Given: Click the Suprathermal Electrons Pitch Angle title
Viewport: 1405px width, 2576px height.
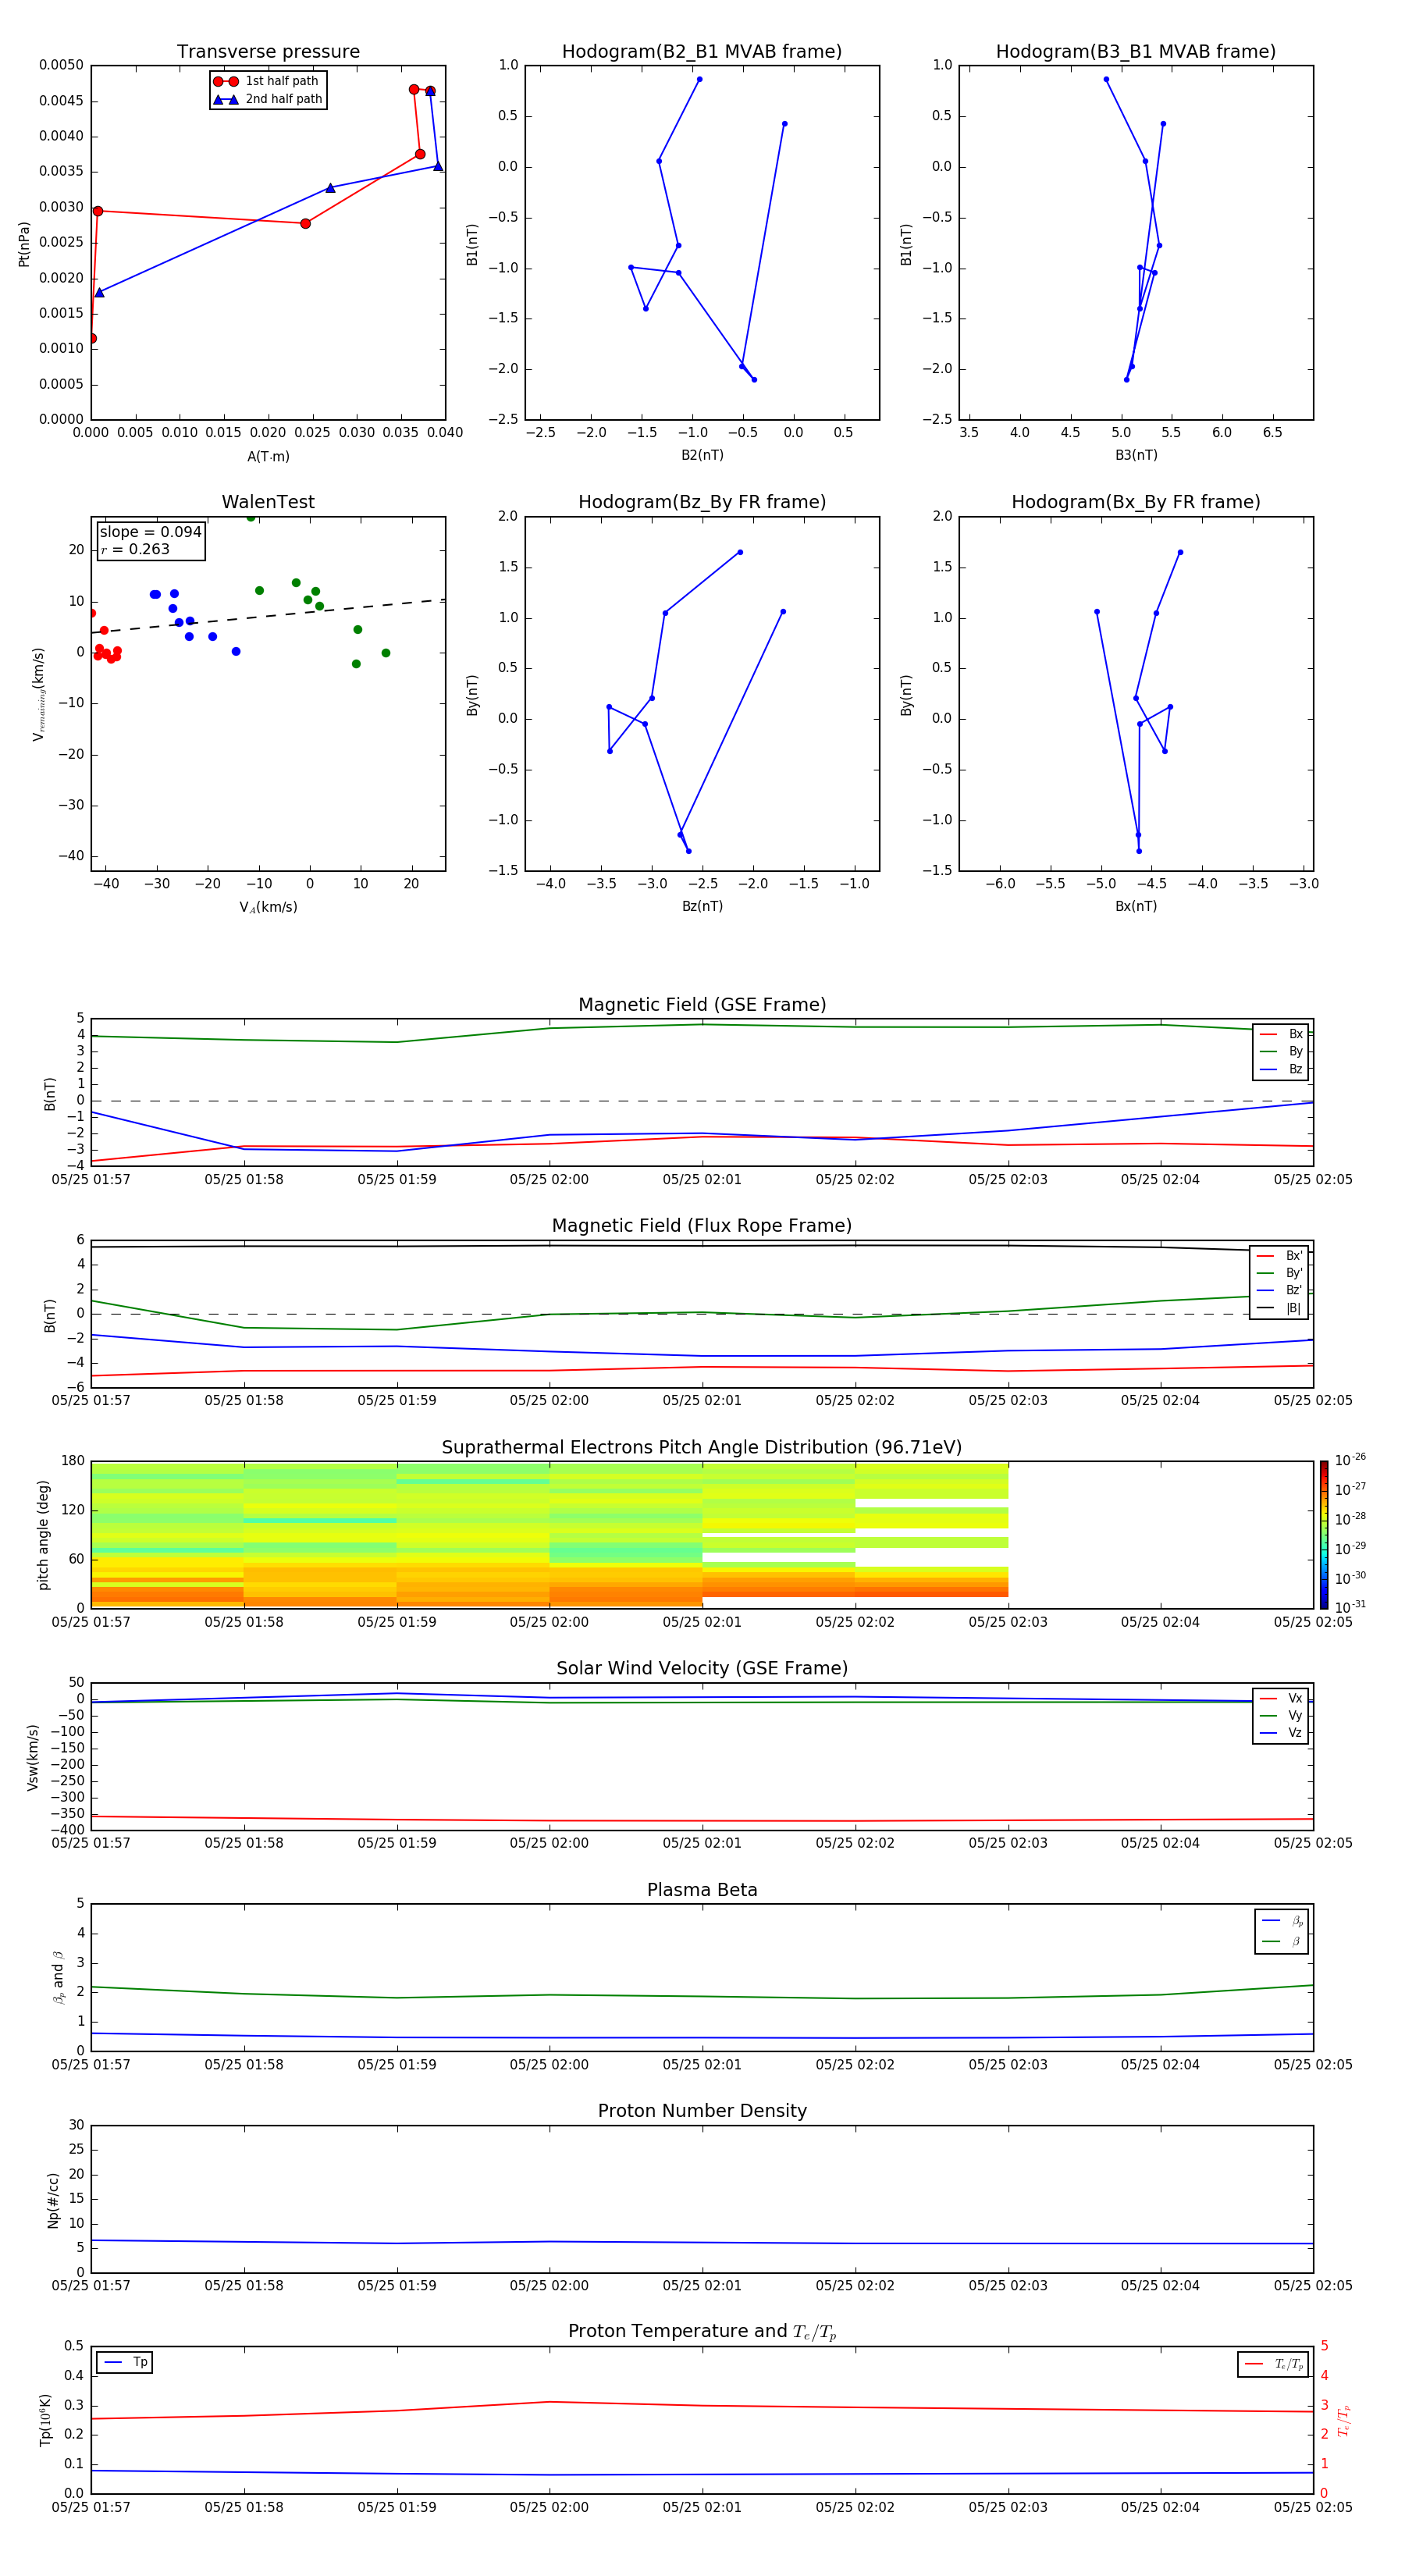Looking at the screenshot, I should pyautogui.click(x=702, y=1447).
